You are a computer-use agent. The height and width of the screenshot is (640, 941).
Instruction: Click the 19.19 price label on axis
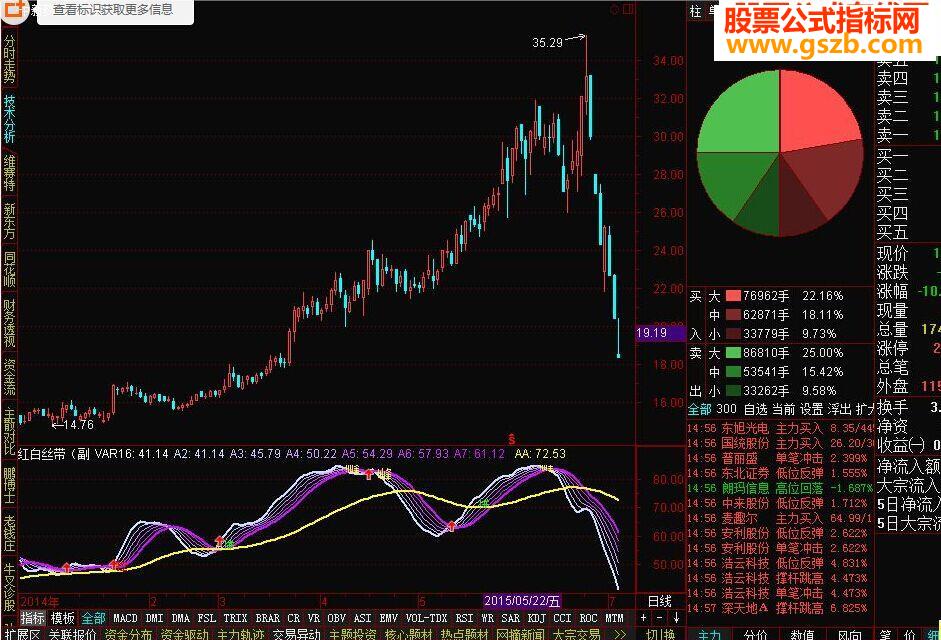(x=660, y=333)
